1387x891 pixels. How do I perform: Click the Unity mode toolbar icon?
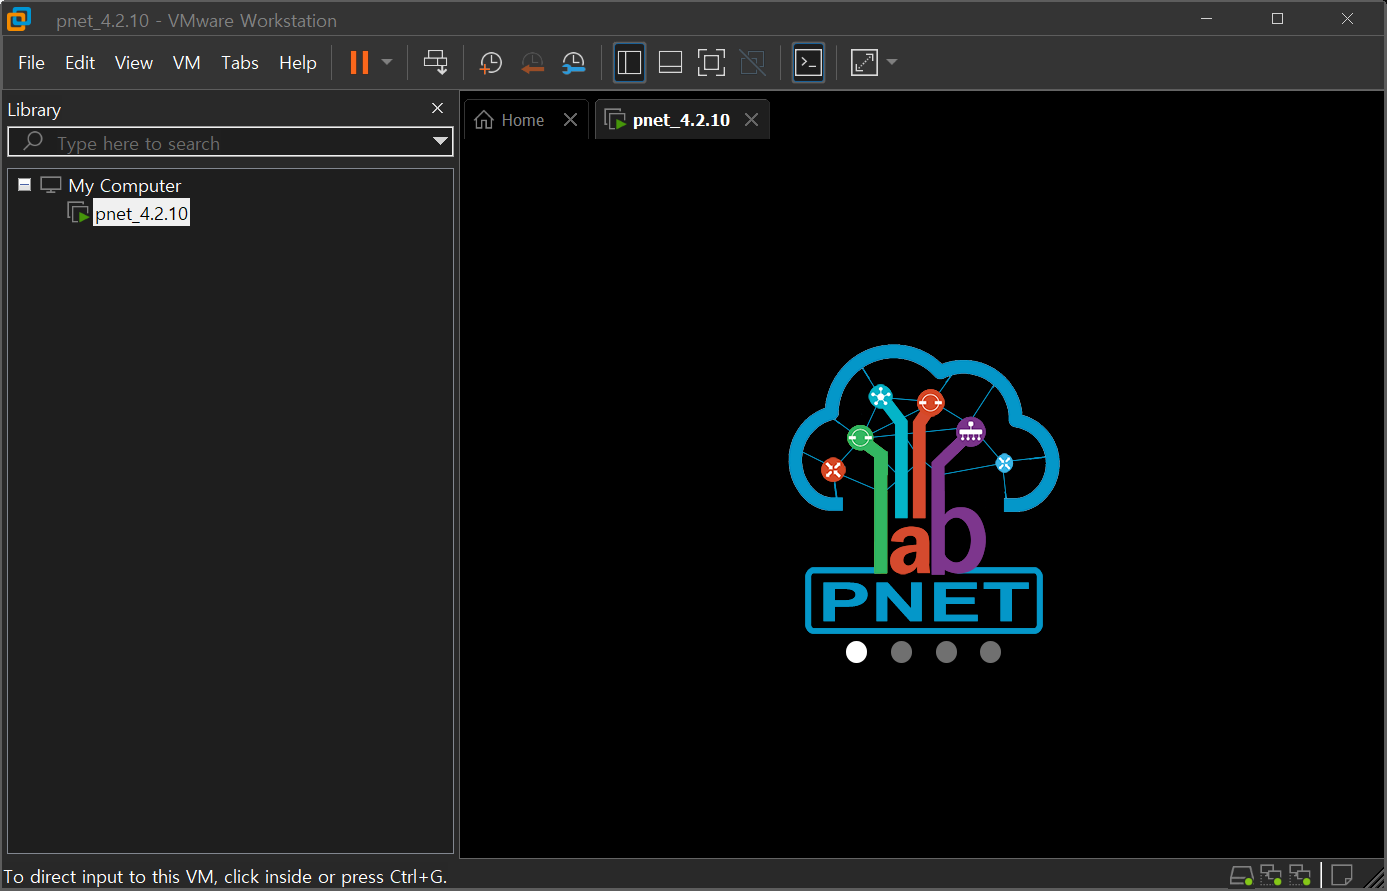(752, 62)
